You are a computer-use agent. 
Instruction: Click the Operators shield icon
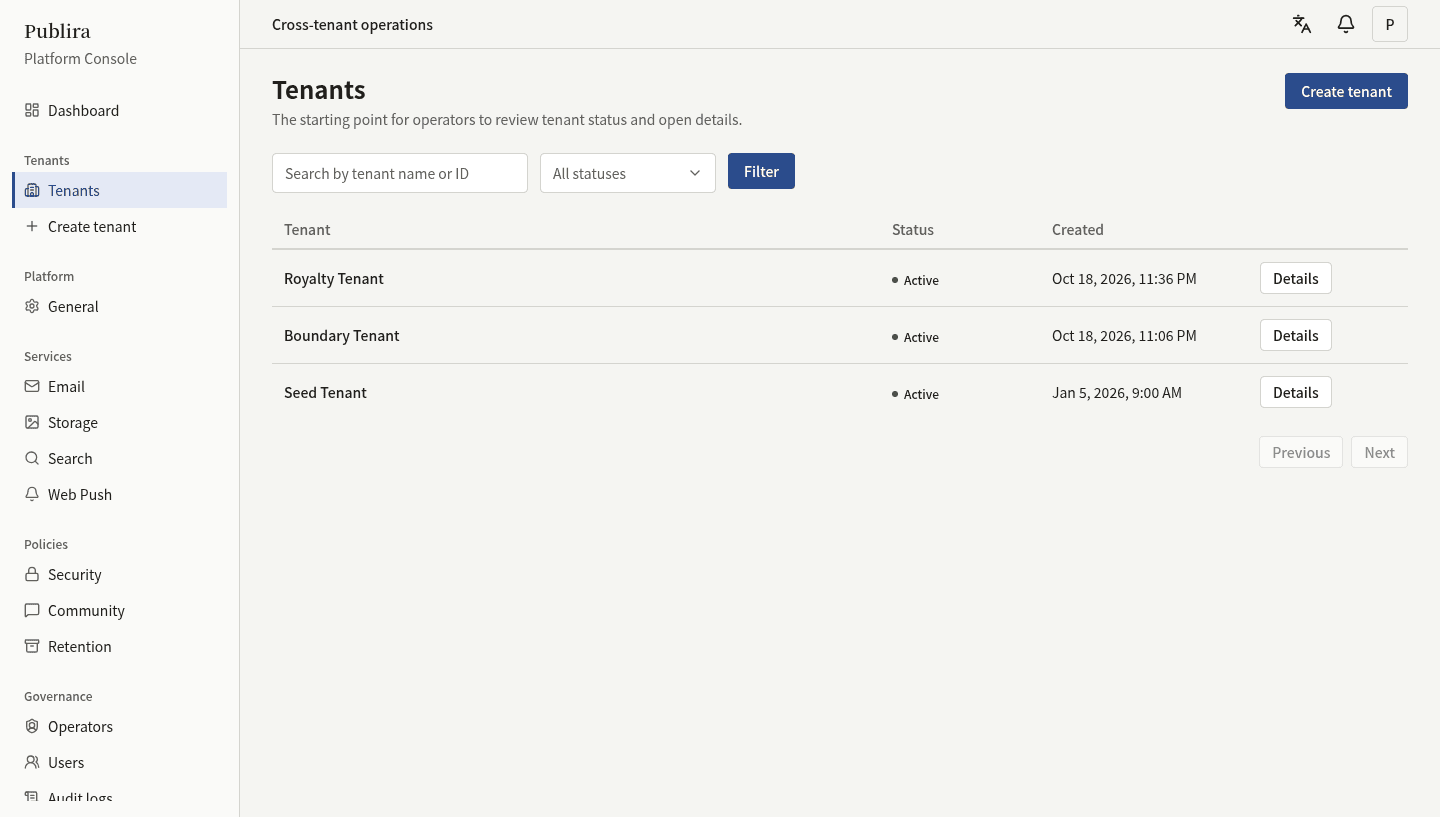click(32, 726)
